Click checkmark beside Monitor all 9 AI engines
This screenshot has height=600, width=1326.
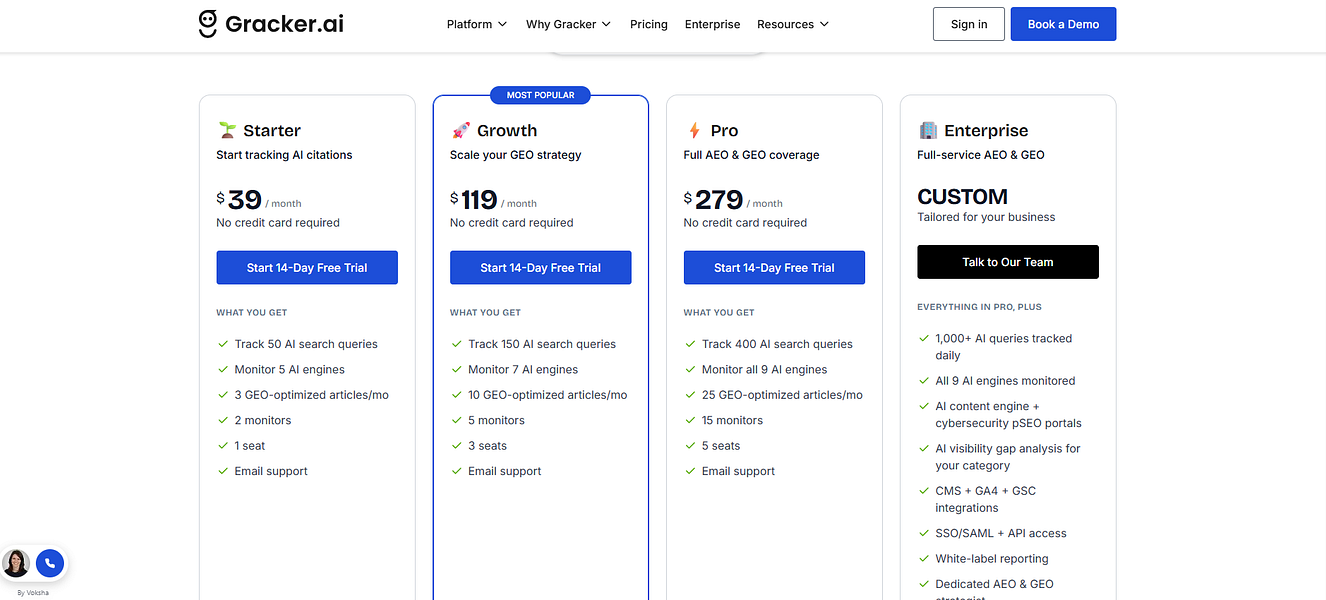pyautogui.click(x=691, y=369)
